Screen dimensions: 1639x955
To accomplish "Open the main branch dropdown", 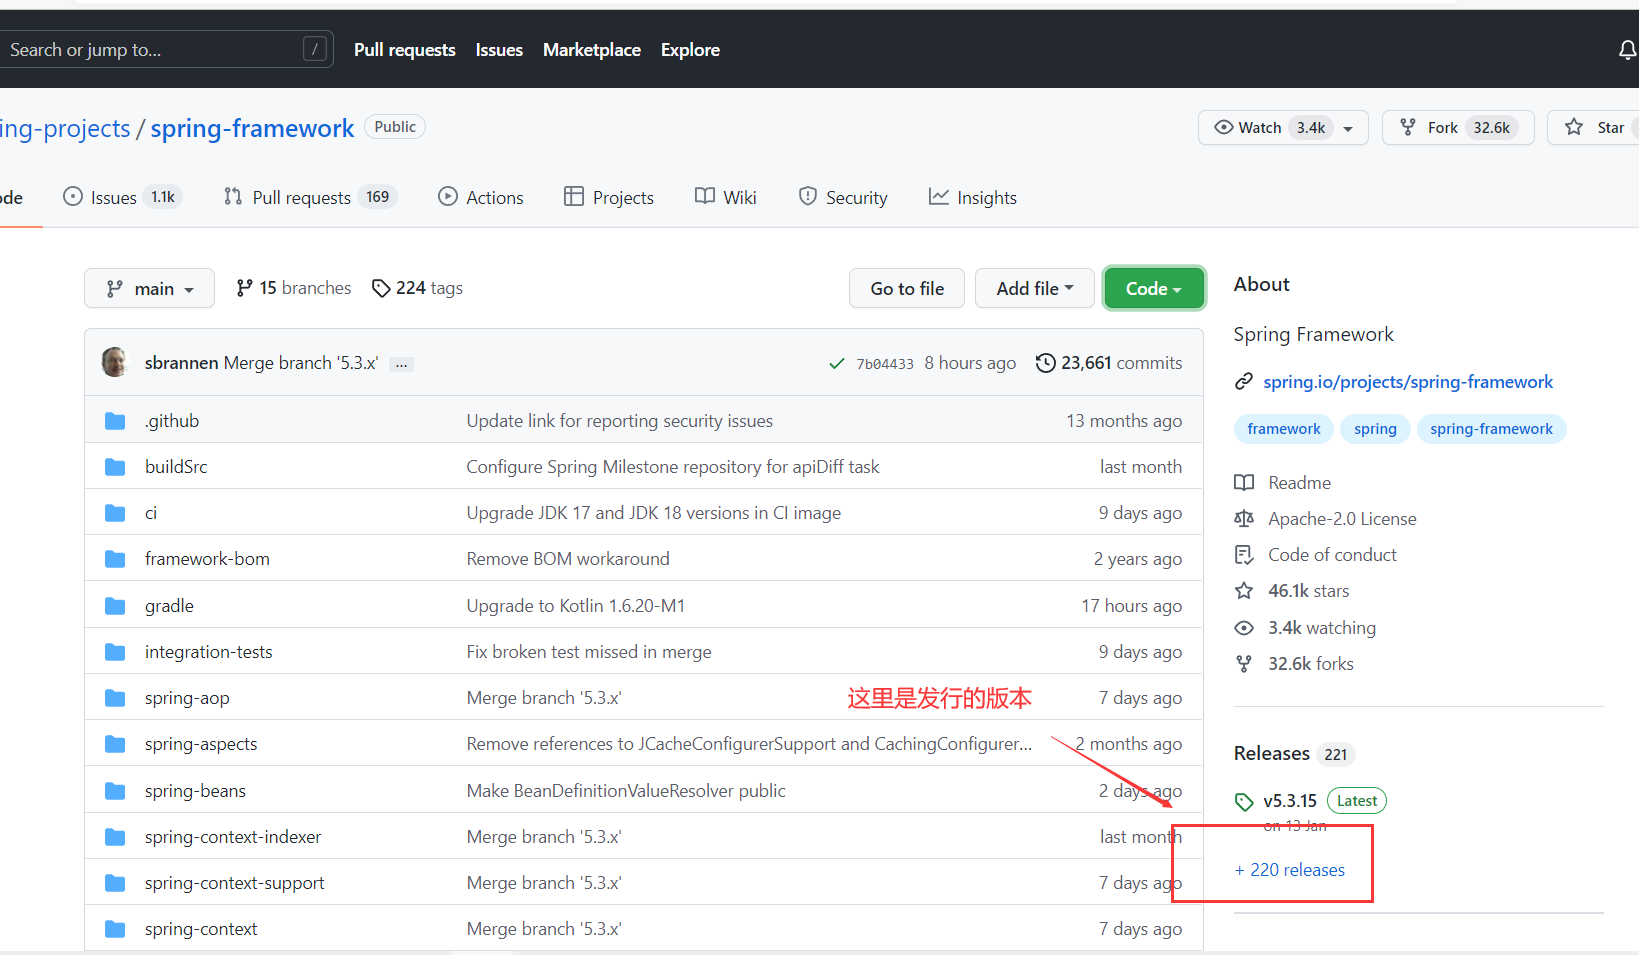I will [149, 288].
